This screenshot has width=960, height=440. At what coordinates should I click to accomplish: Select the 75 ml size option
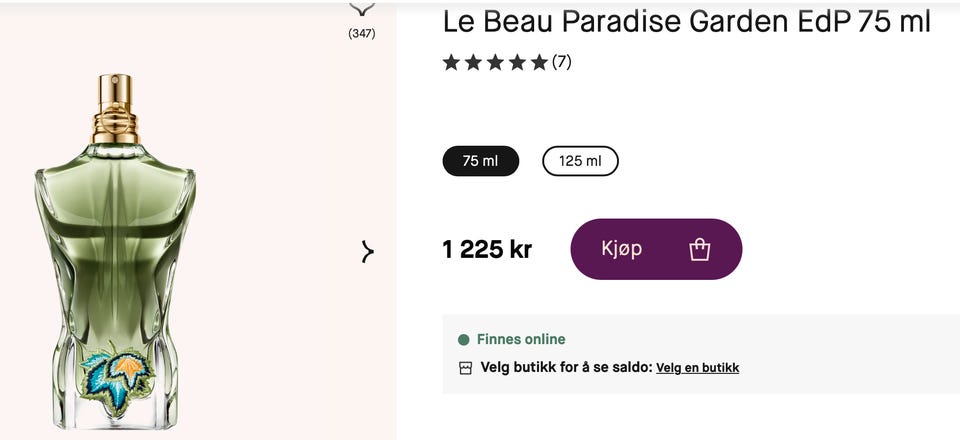(481, 161)
